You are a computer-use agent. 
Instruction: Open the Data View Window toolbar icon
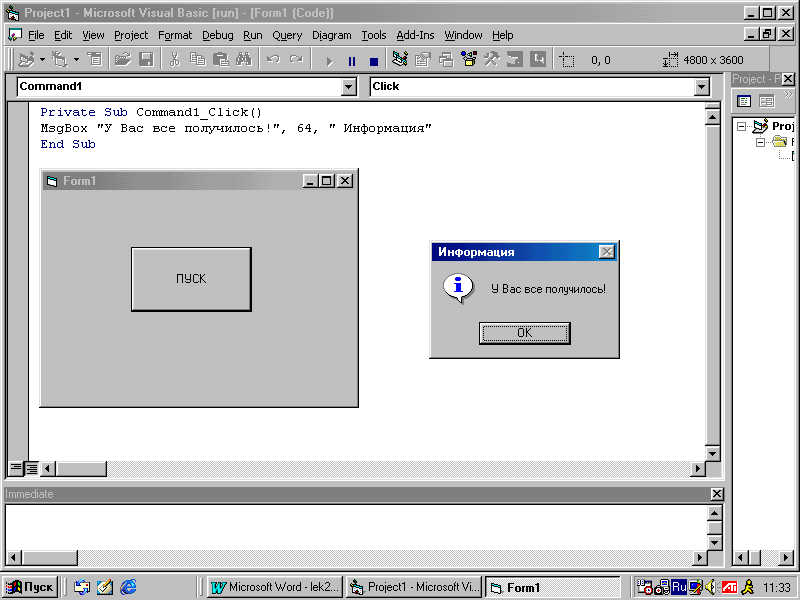coord(515,60)
